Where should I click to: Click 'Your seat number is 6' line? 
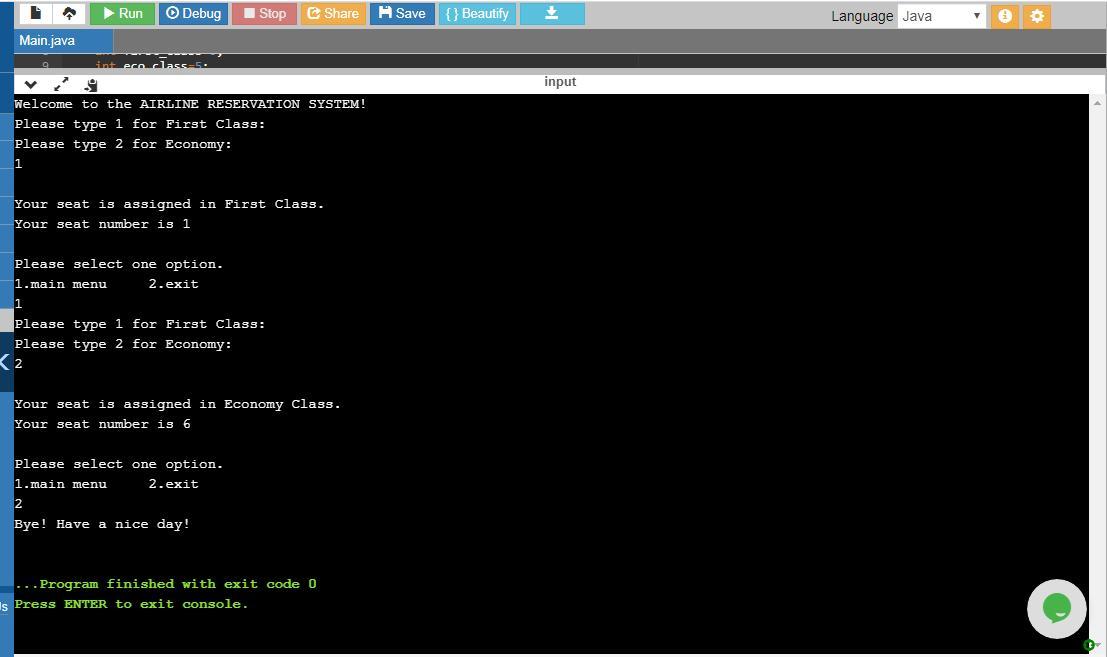(102, 424)
